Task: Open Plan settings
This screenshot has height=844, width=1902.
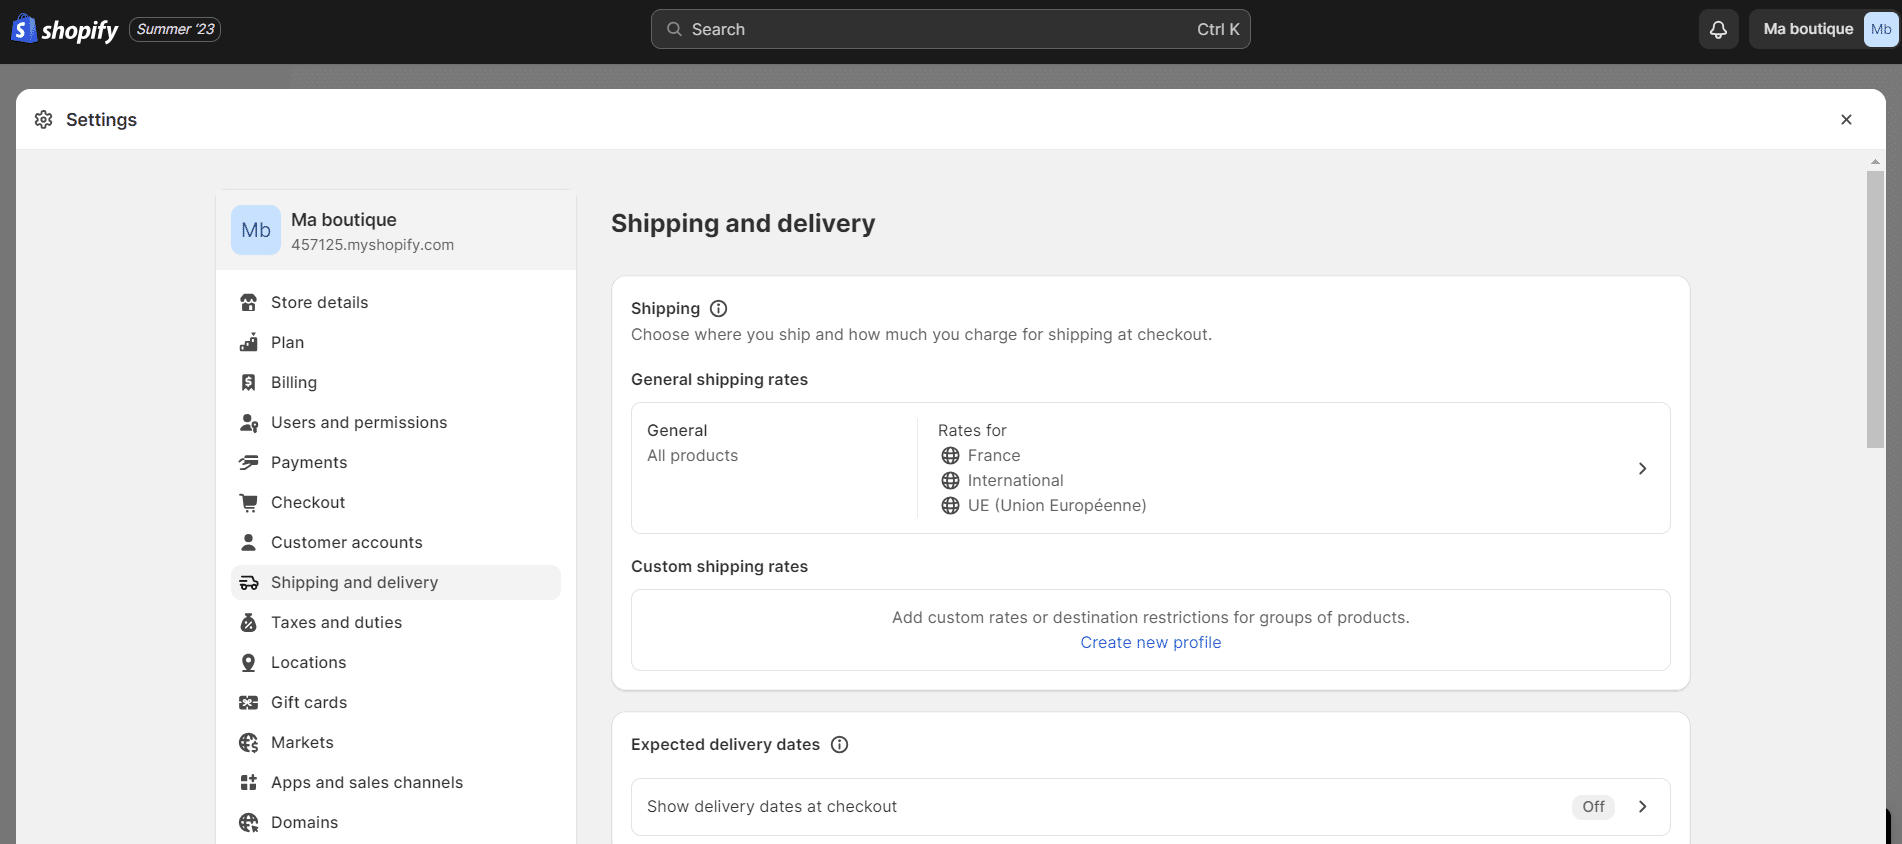Action: tap(396, 342)
